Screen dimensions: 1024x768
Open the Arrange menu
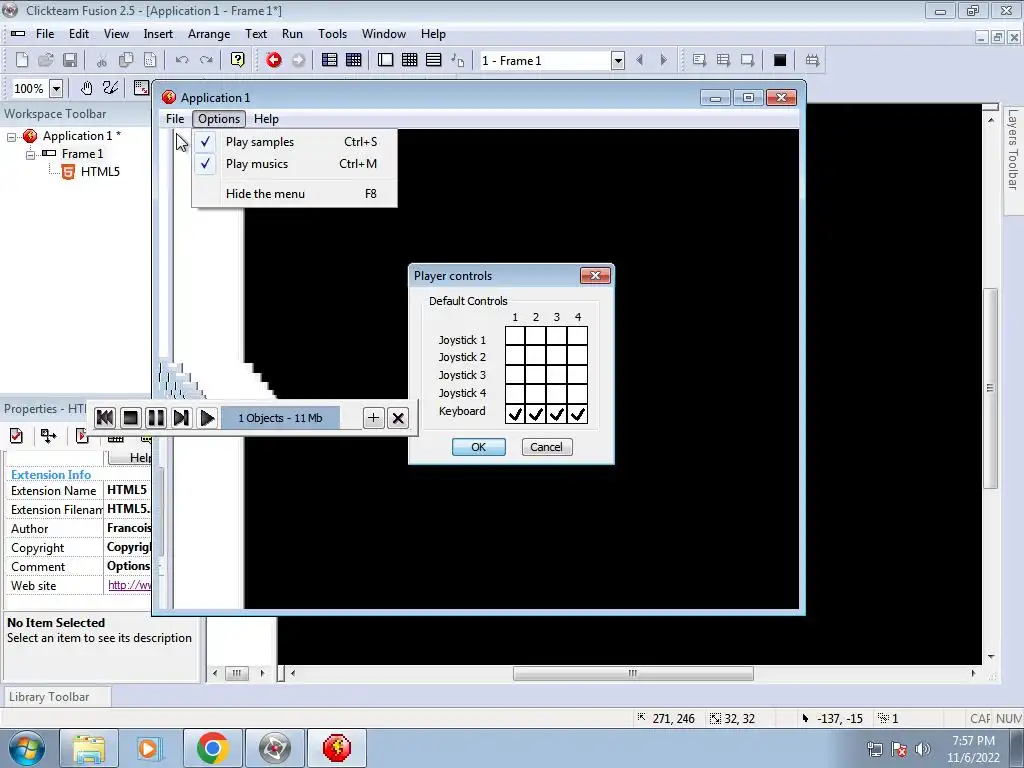tap(209, 34)
